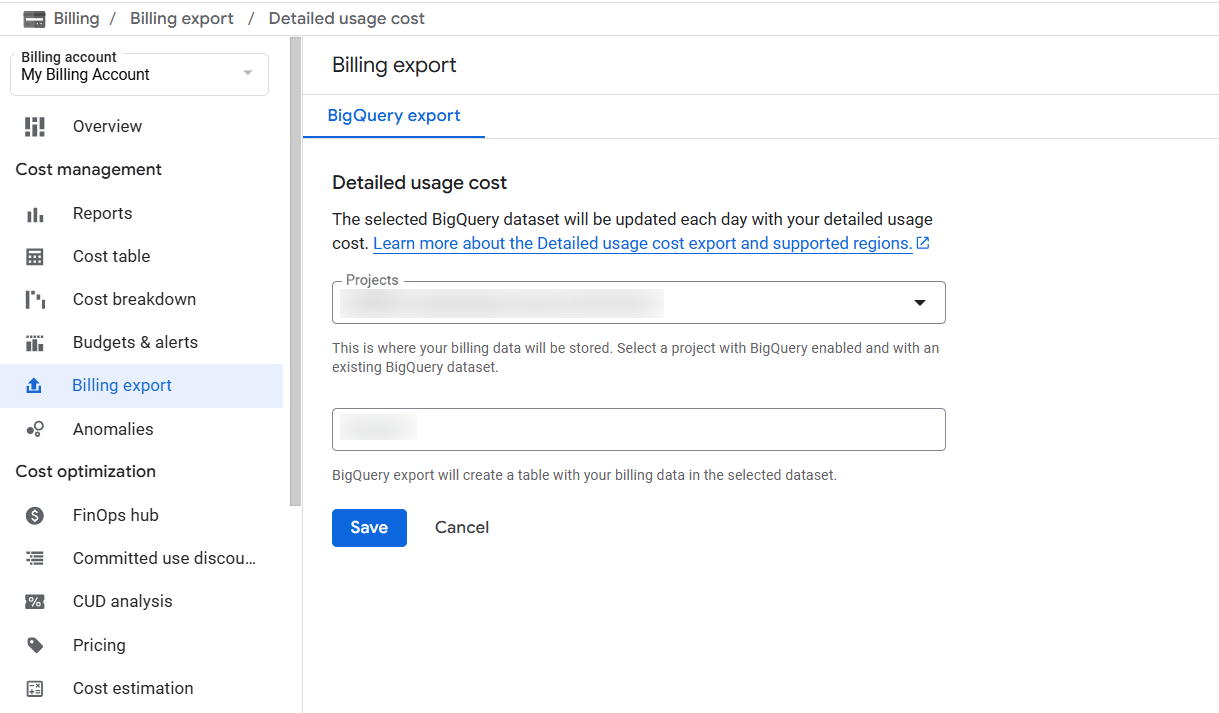Screen dimensions: 1219x713
Task: Open Committed use discounts menu item
Action: pos(164,558)
